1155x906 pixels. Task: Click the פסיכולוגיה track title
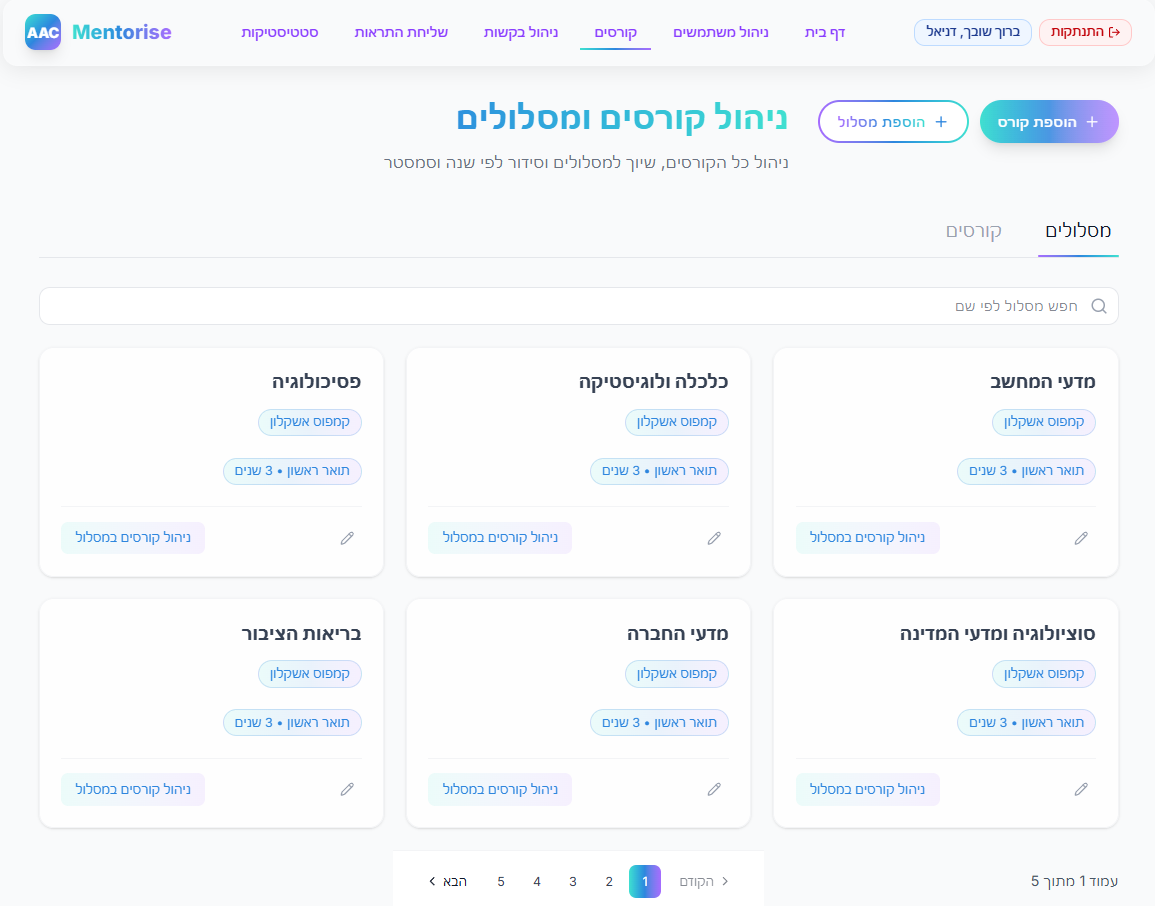[317, 382]
